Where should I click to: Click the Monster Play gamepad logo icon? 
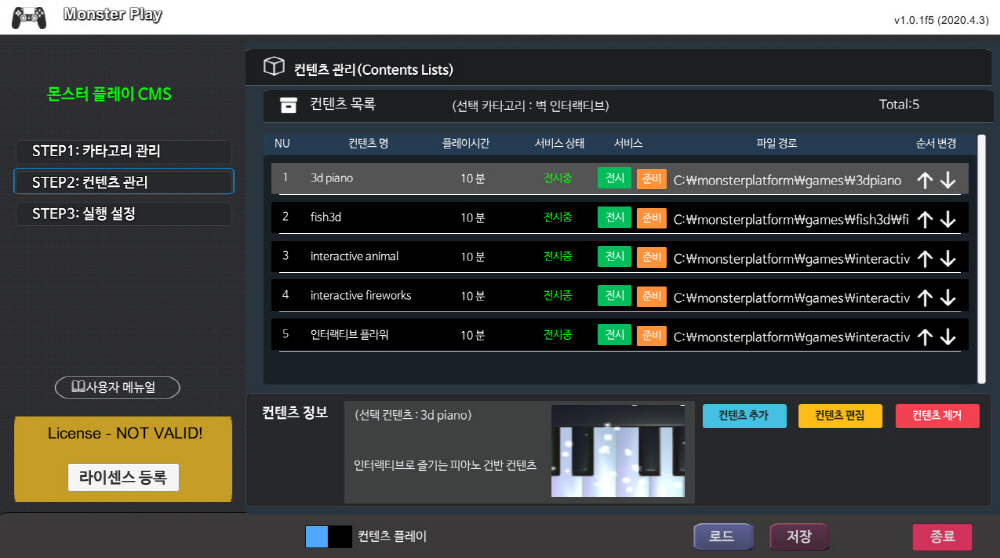[x=29, y=17]
